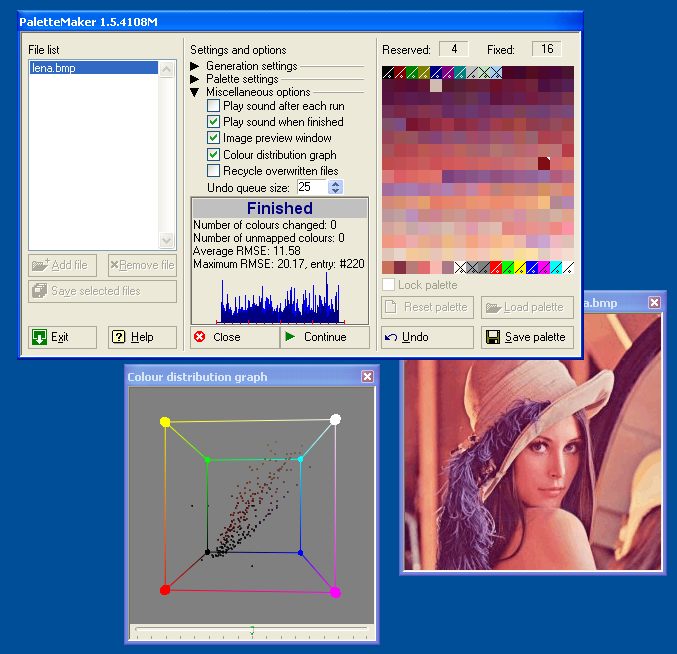Viewport: 677px width, 654px height.
Task: Open Help via its button label
Action: click(142, 337)
